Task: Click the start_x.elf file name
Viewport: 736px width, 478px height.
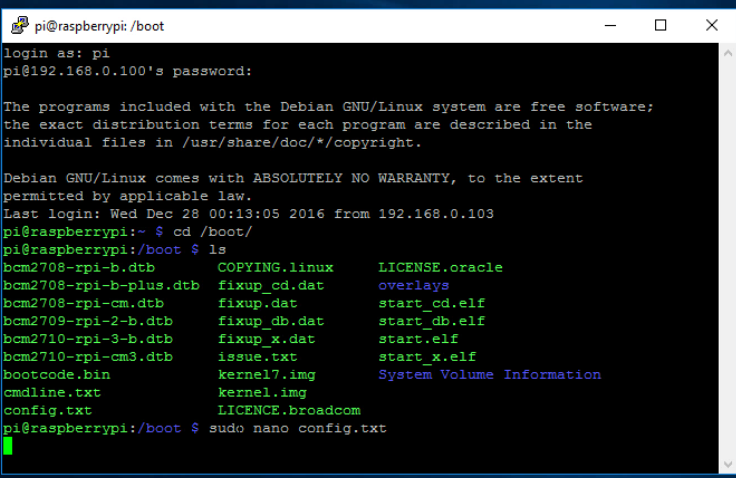Action: pyautogui.click(x=427, y=356)
